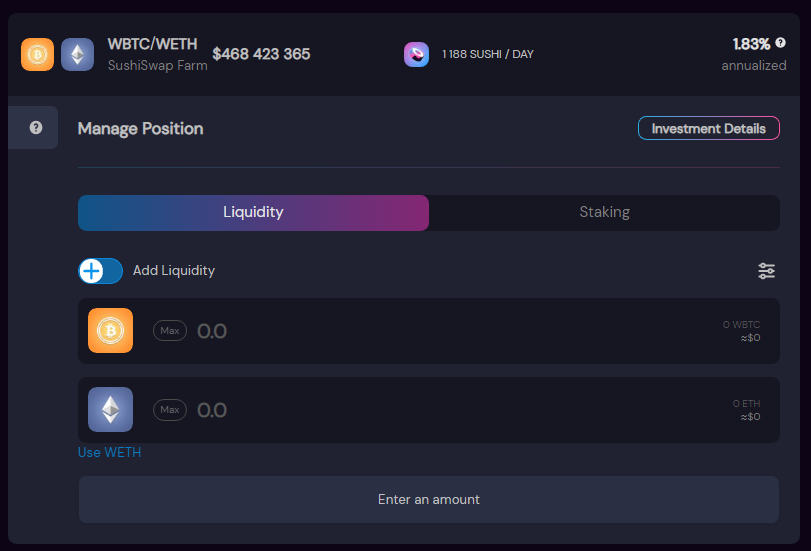Click the Enter an amount button

point(428,499)
